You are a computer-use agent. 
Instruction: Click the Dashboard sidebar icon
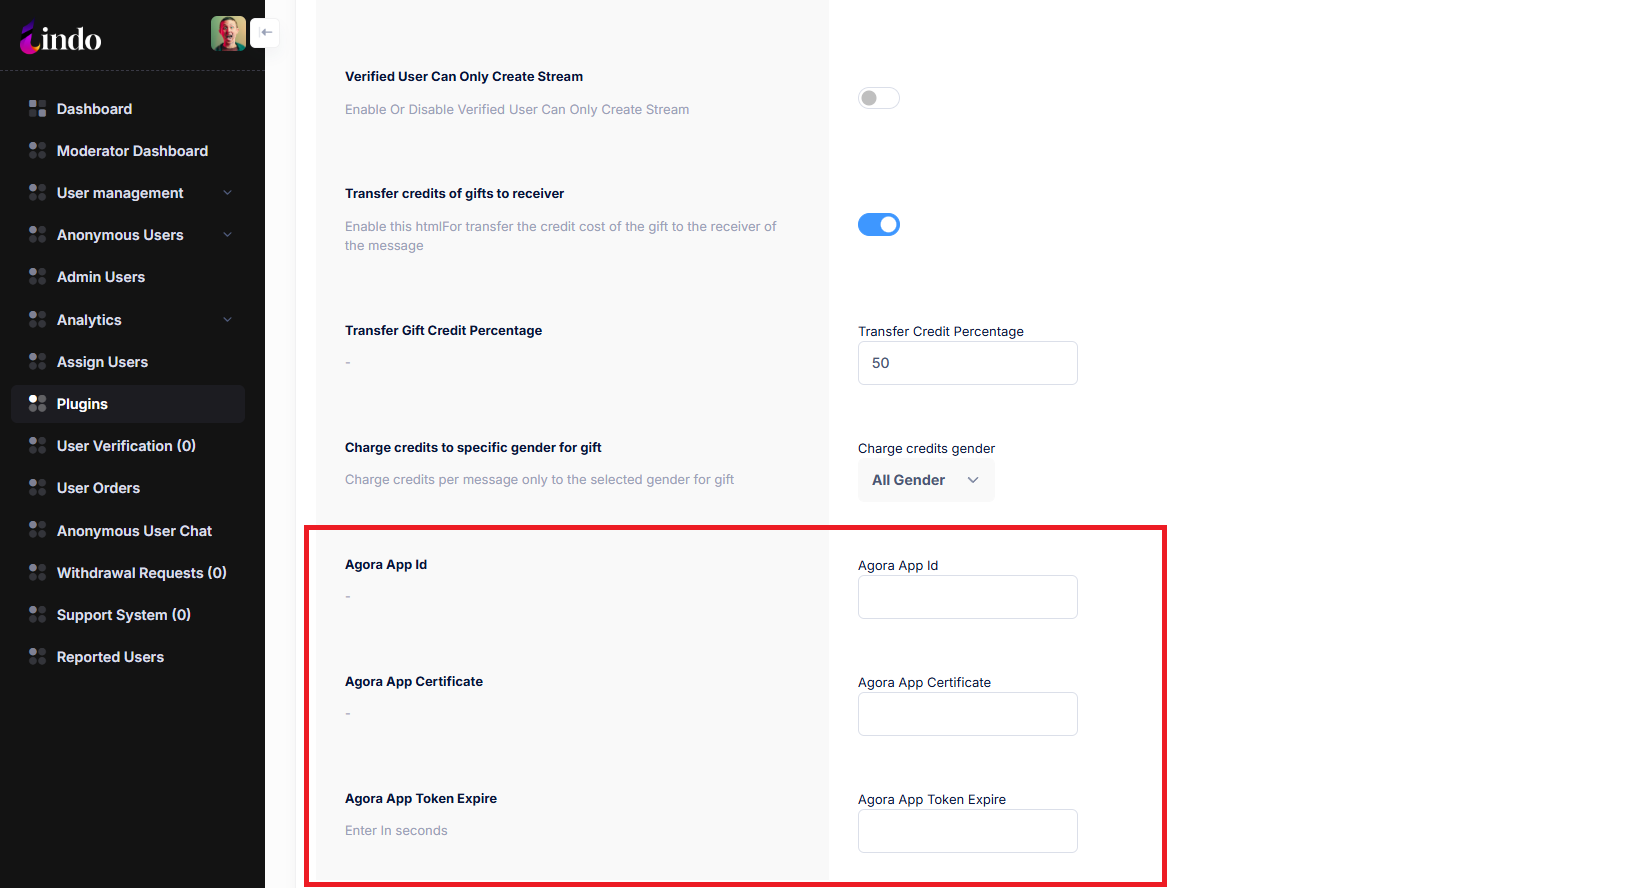[x=37, y=109]
